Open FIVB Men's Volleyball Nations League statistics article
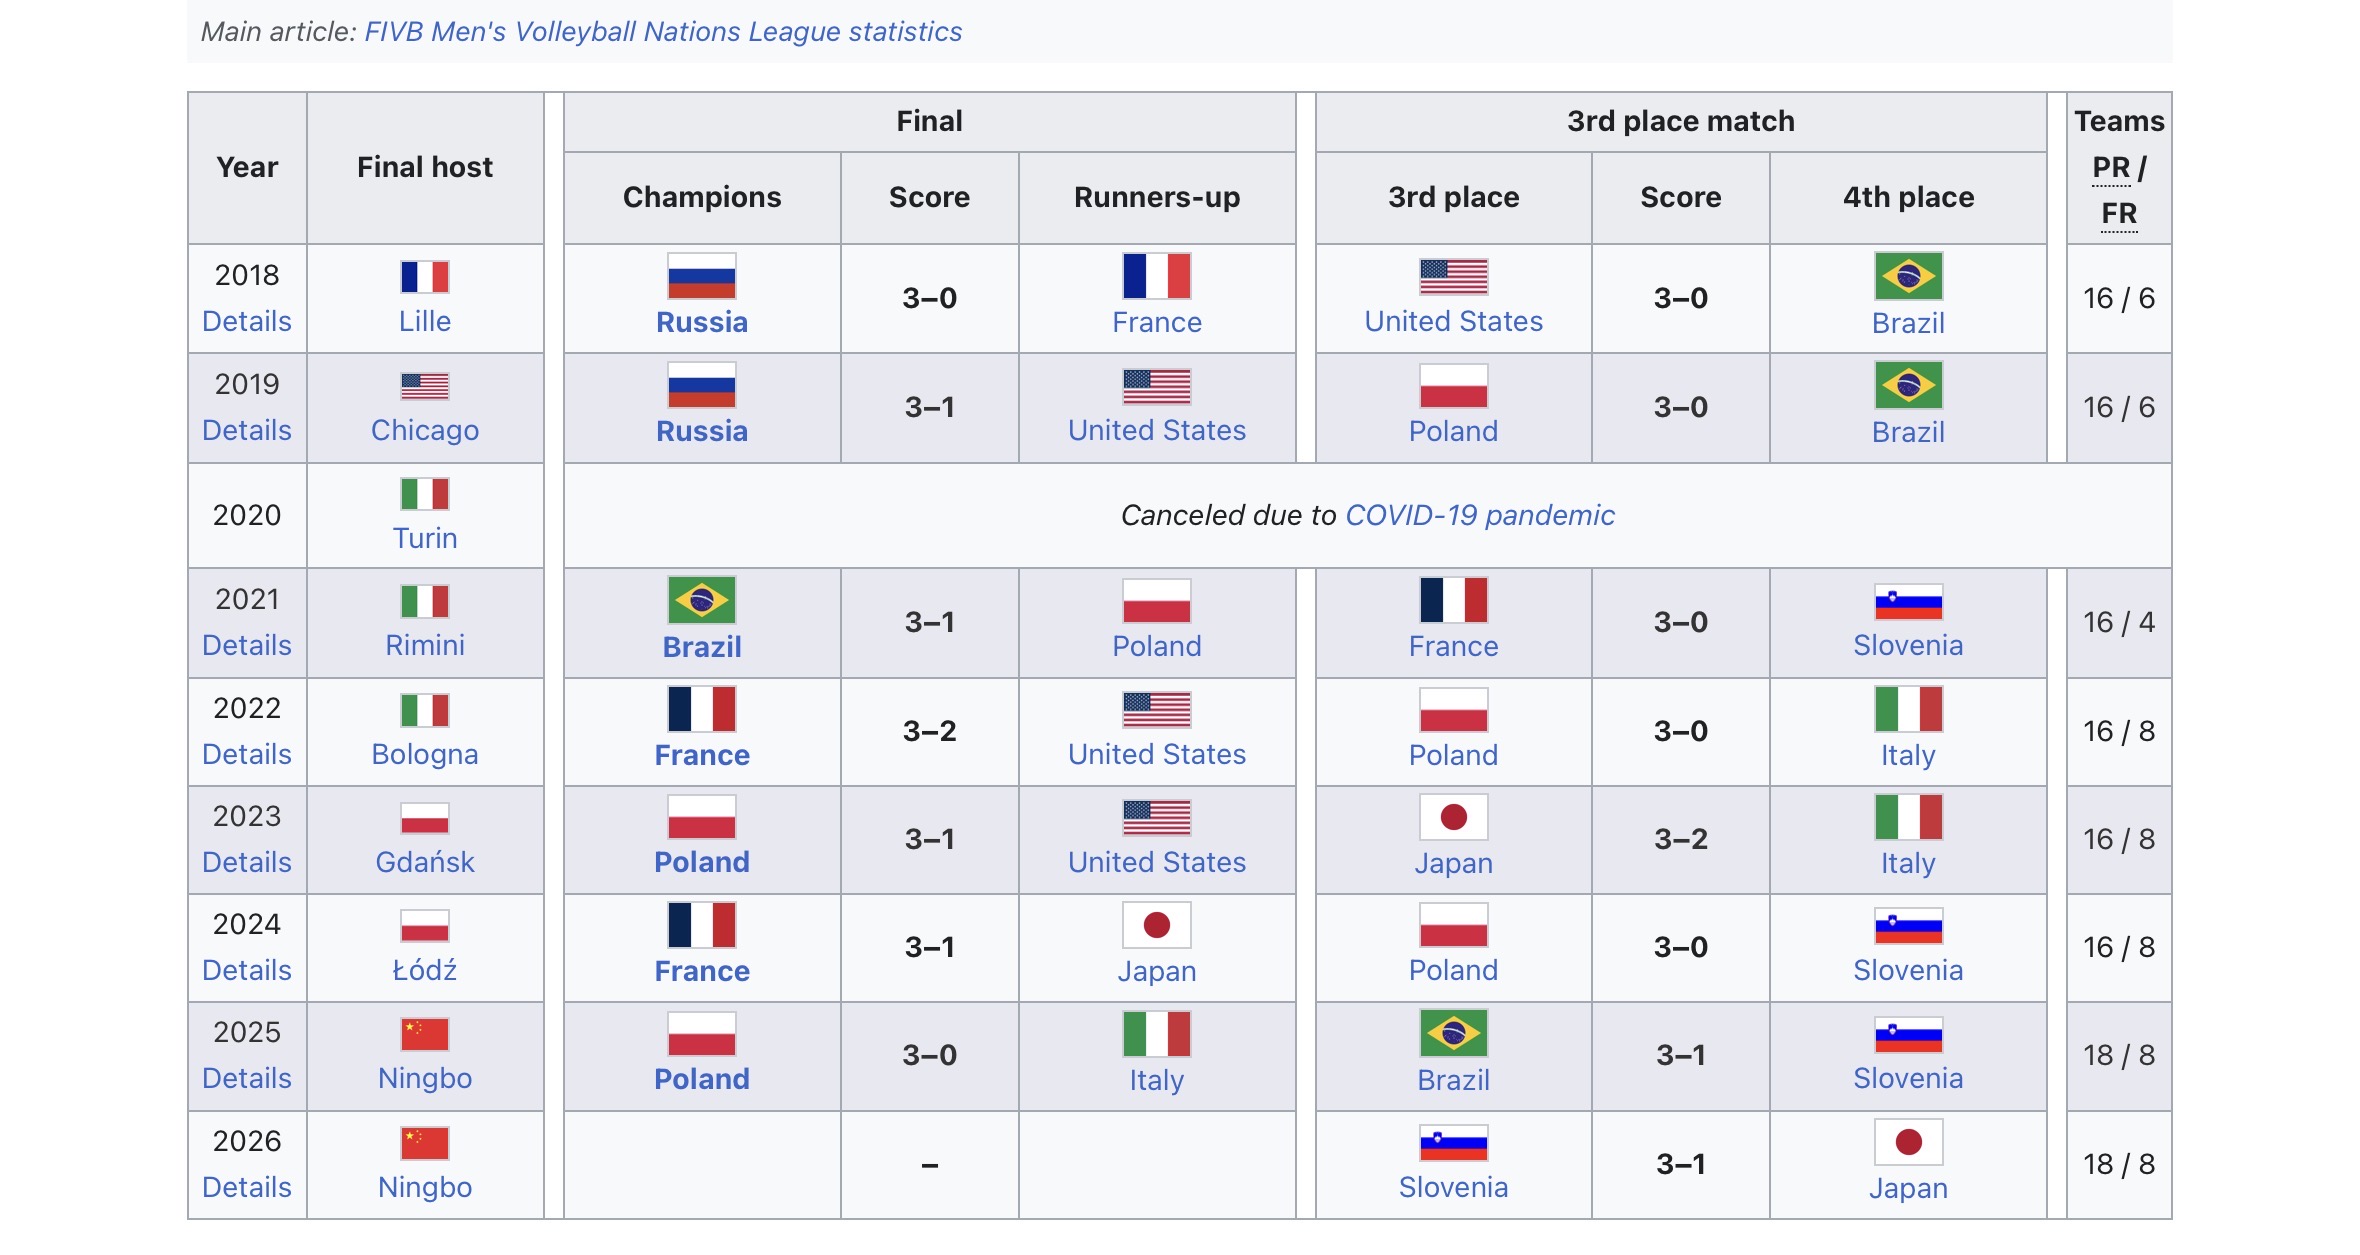 (663, 32)
